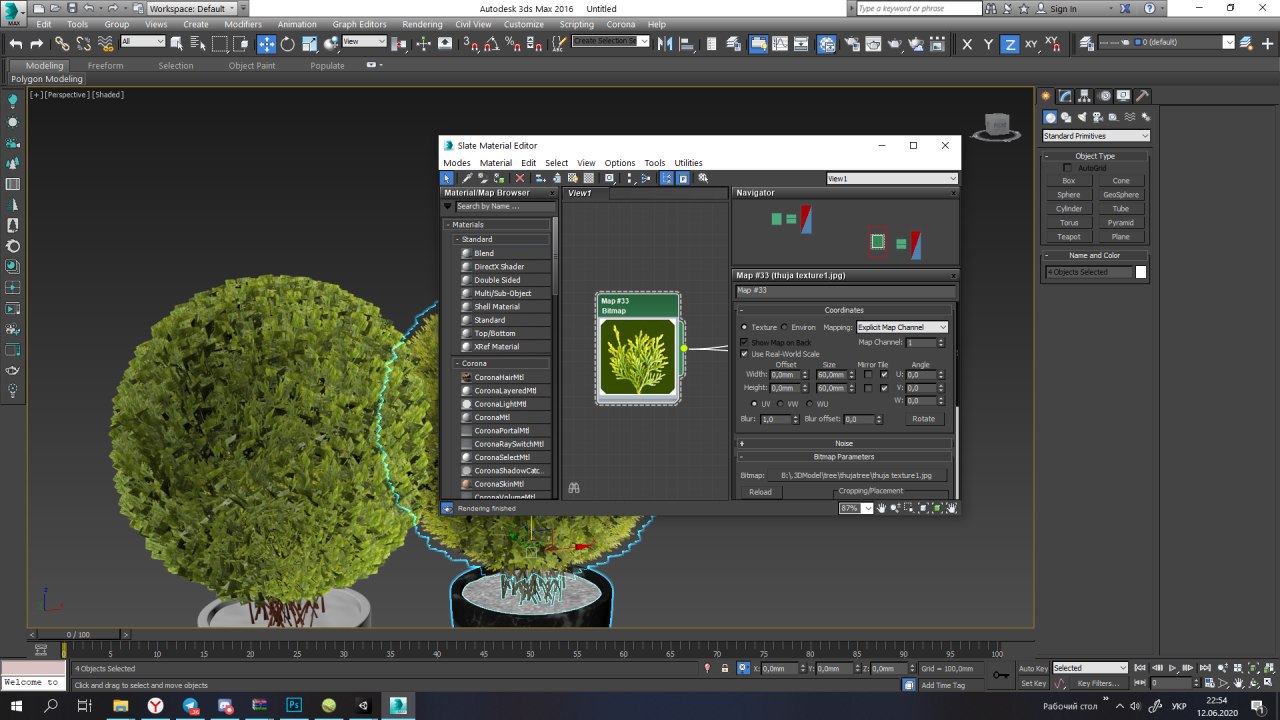Click the Auto Key button
Viewport: 1280px width, 720px height.
(1033, 668)
